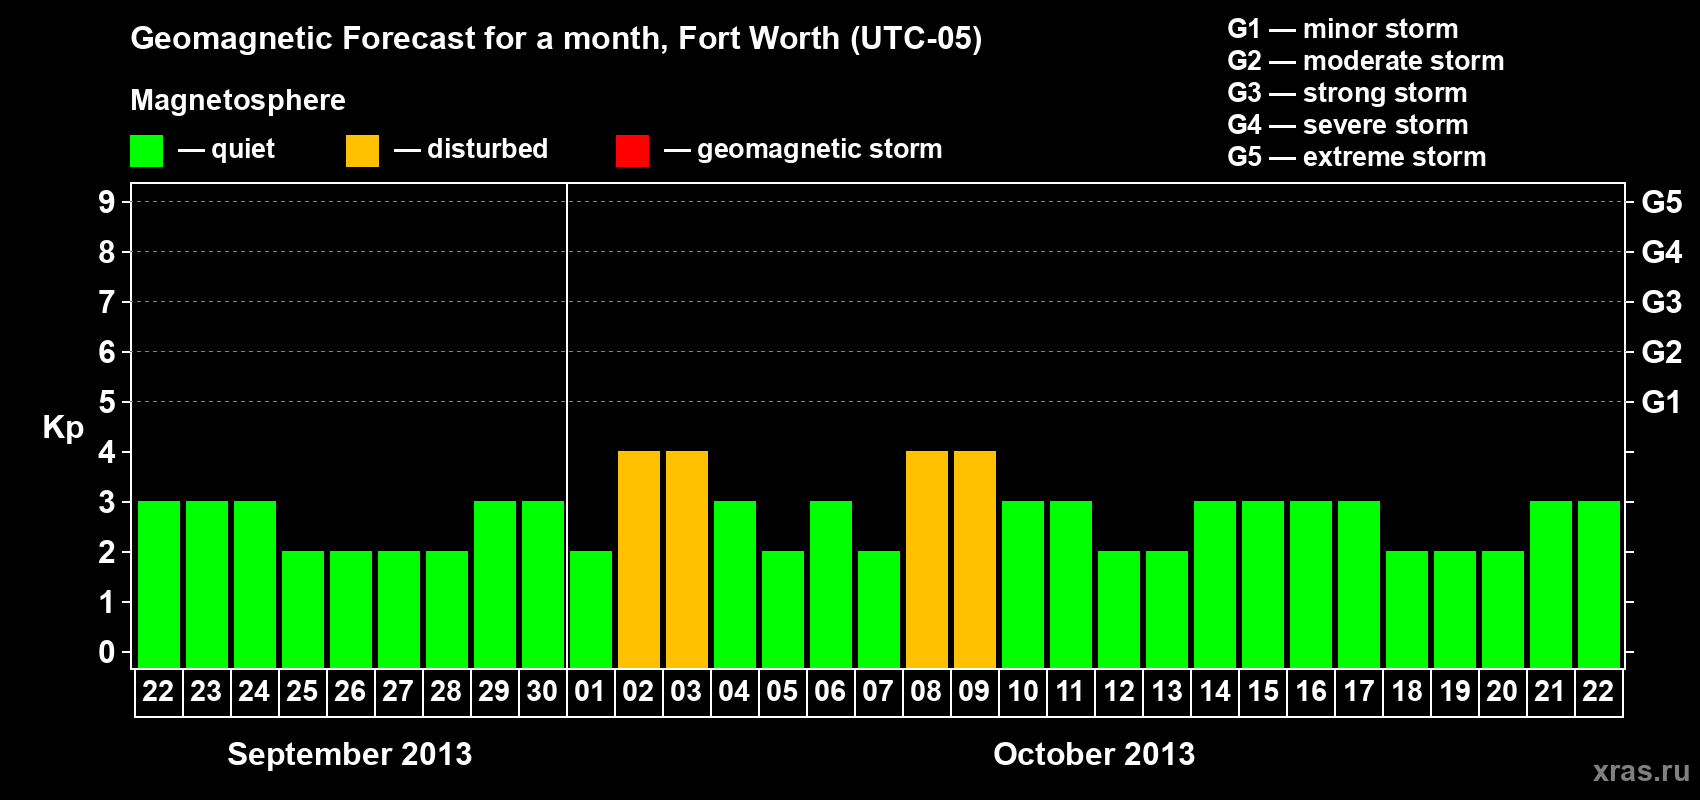This screenshot has height=800, width=1700.
Task: Select the green bar for October 18
Action: tap(1407, 610)
